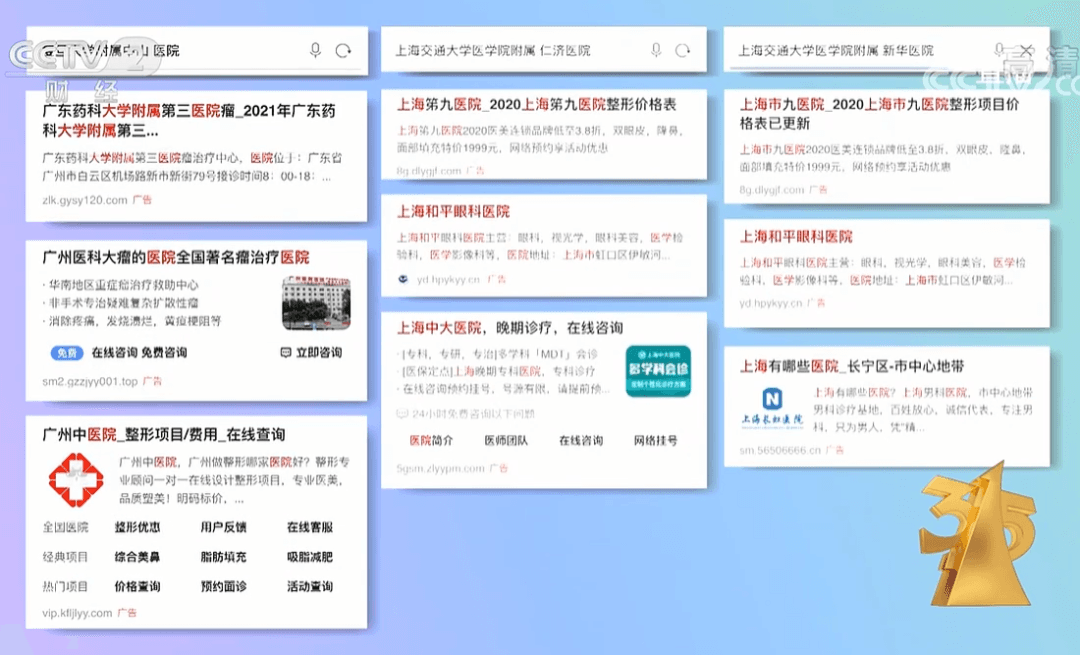Open 上海和平眼科医院 result in middle column
Screen dimensions: 1080x655
453,212
